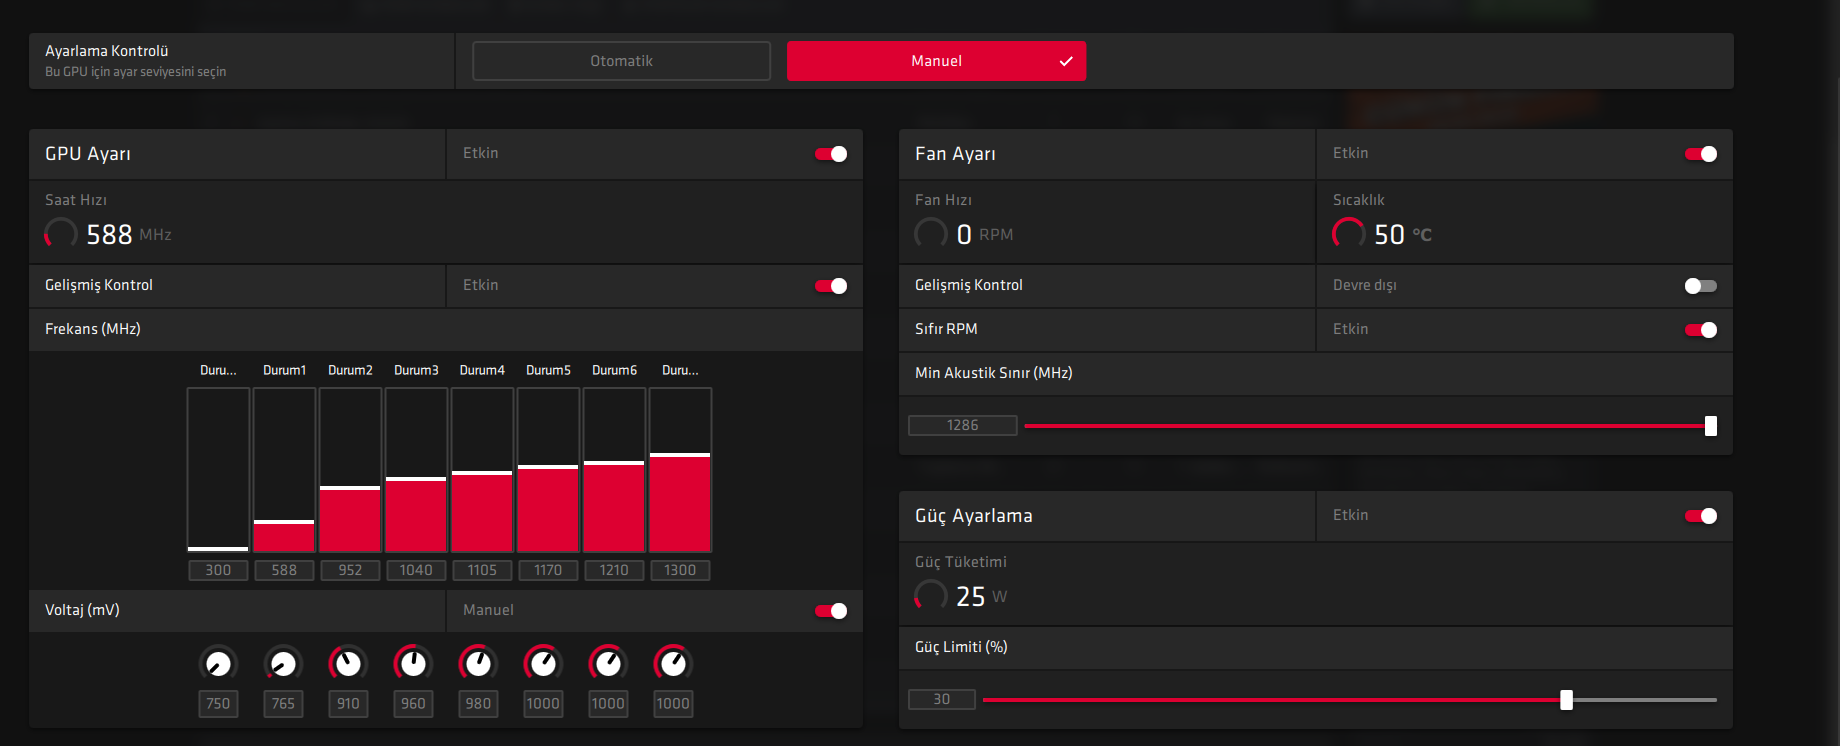This screenshot has height=746, width=1840.
Task: Click the 910 mV voltage dial knob
Action: pos(348,663)
